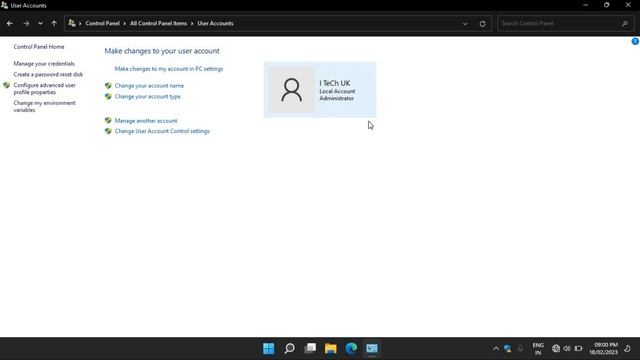
Task: Select the Control Panel breadcrumb
Action: (x=102, y=23)
